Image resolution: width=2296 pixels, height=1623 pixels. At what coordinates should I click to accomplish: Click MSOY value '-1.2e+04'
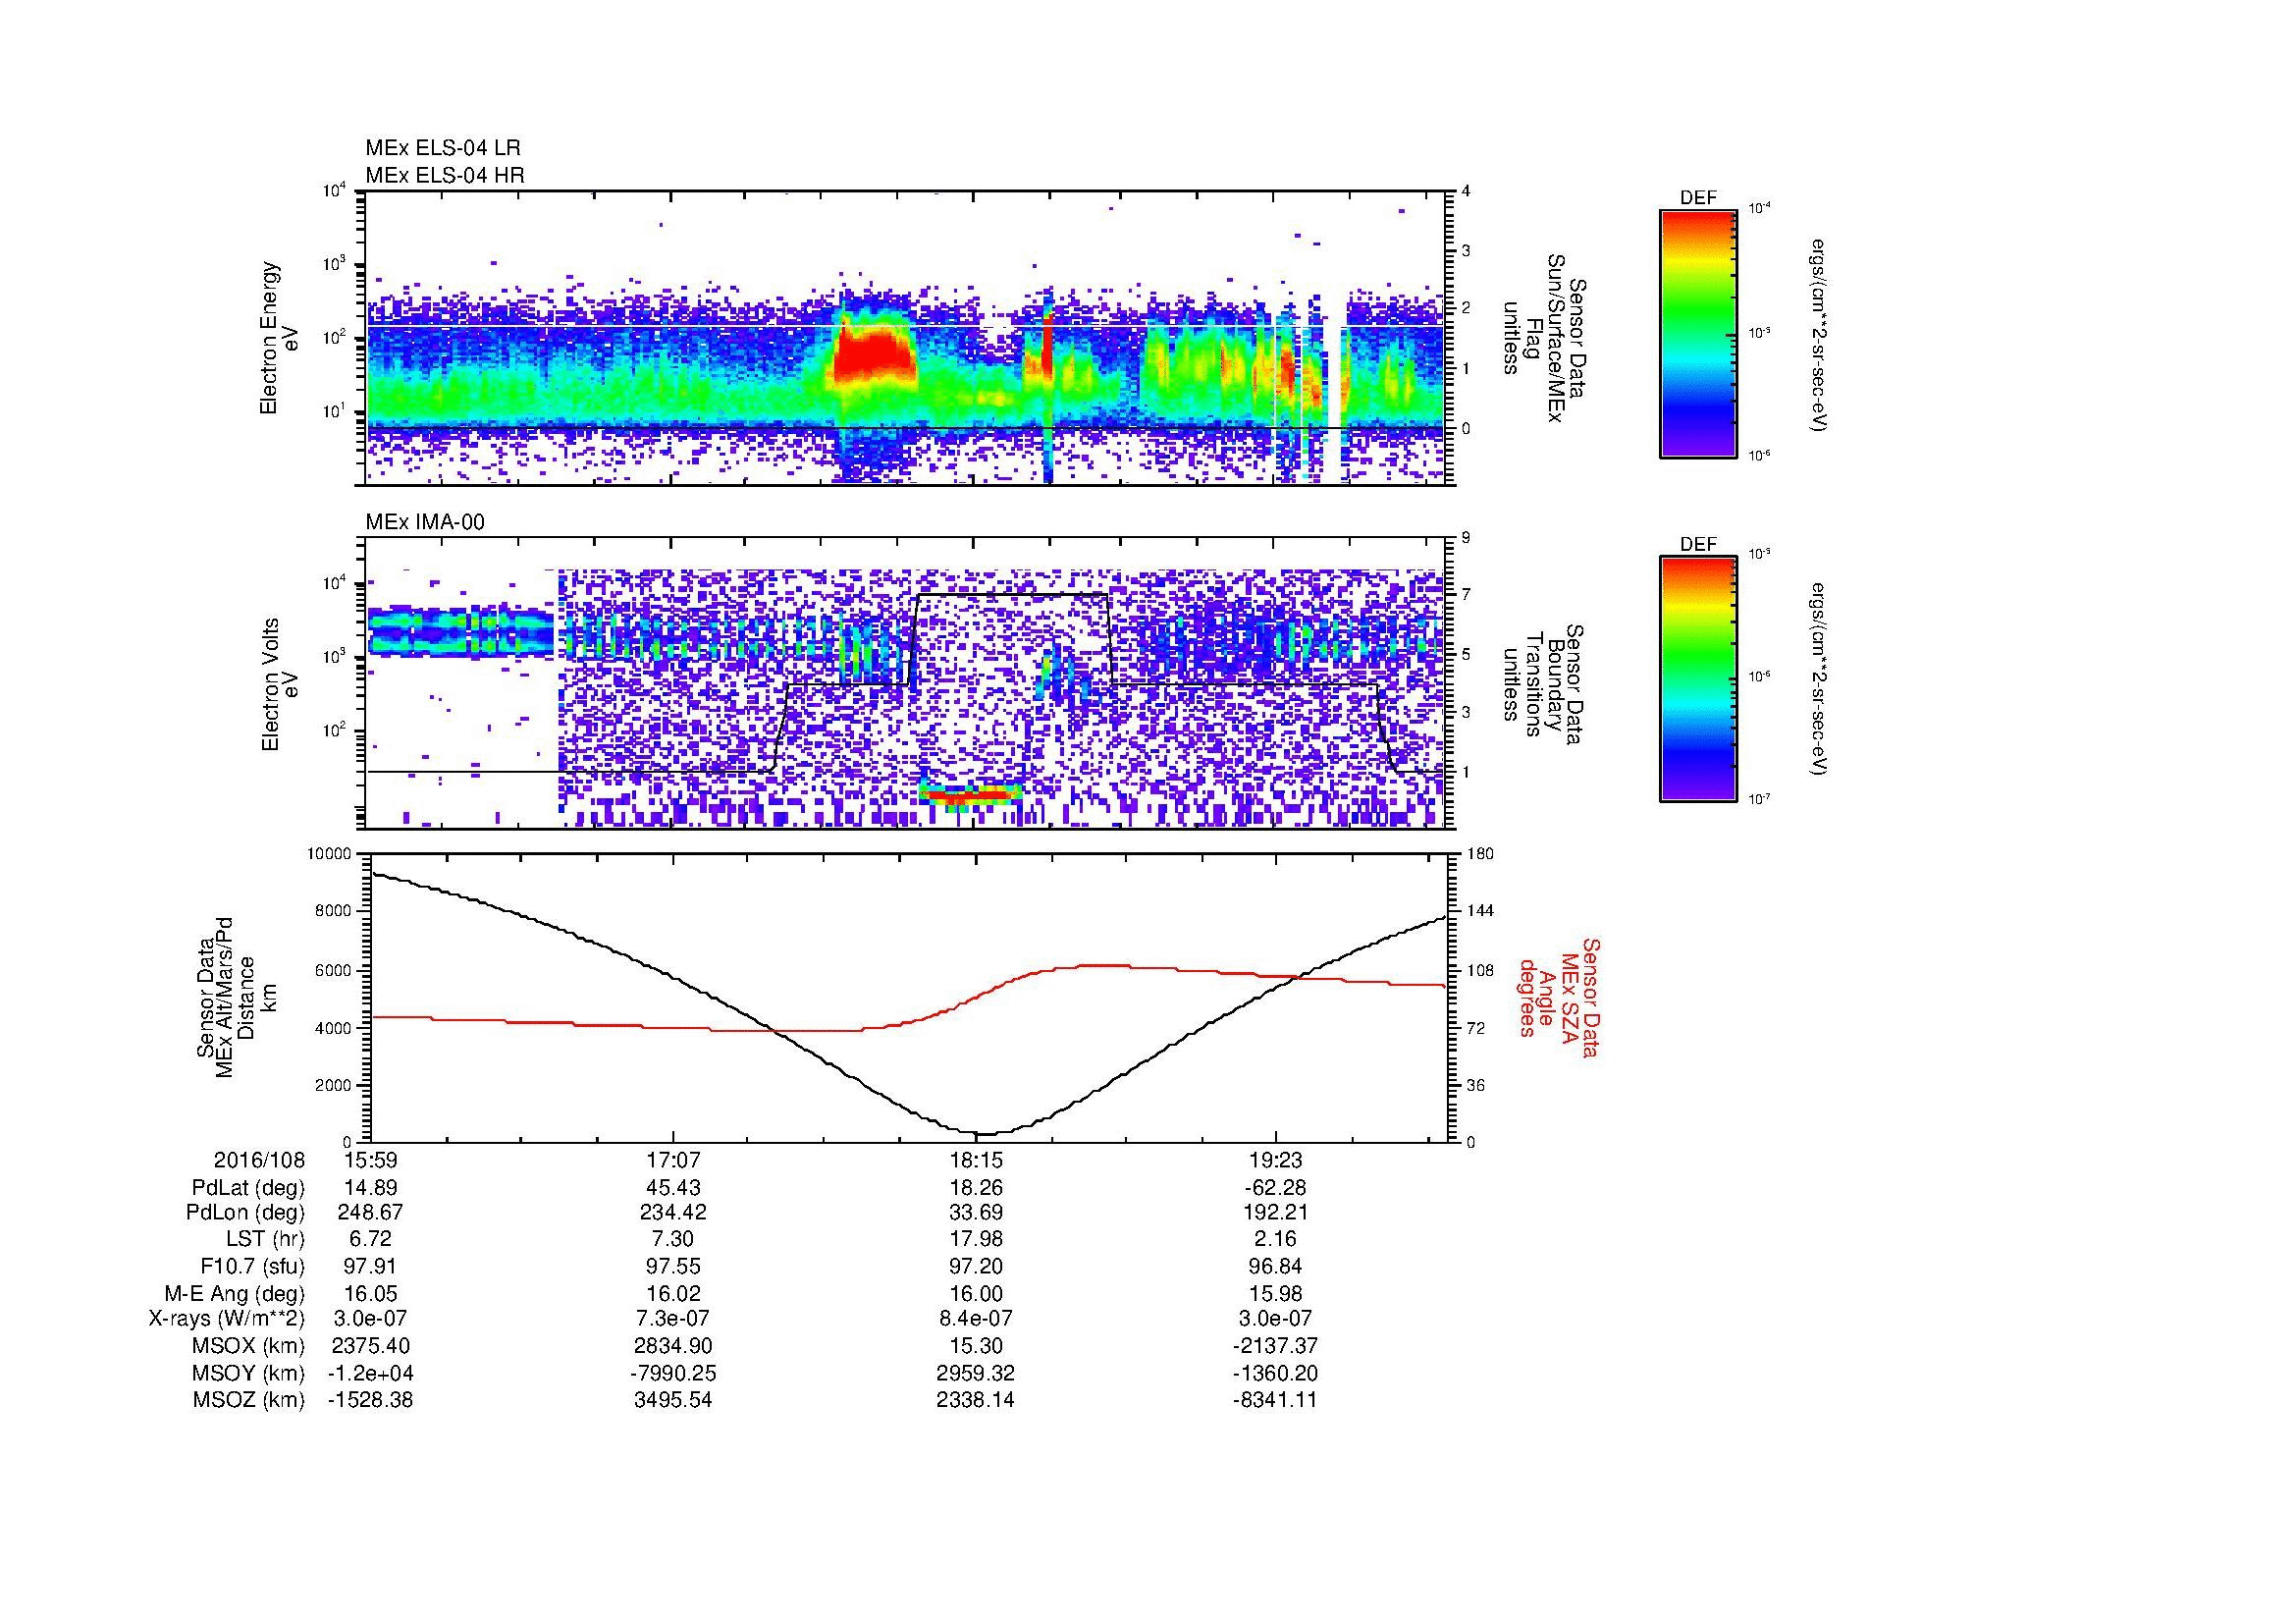click(x=371, y=1374)
